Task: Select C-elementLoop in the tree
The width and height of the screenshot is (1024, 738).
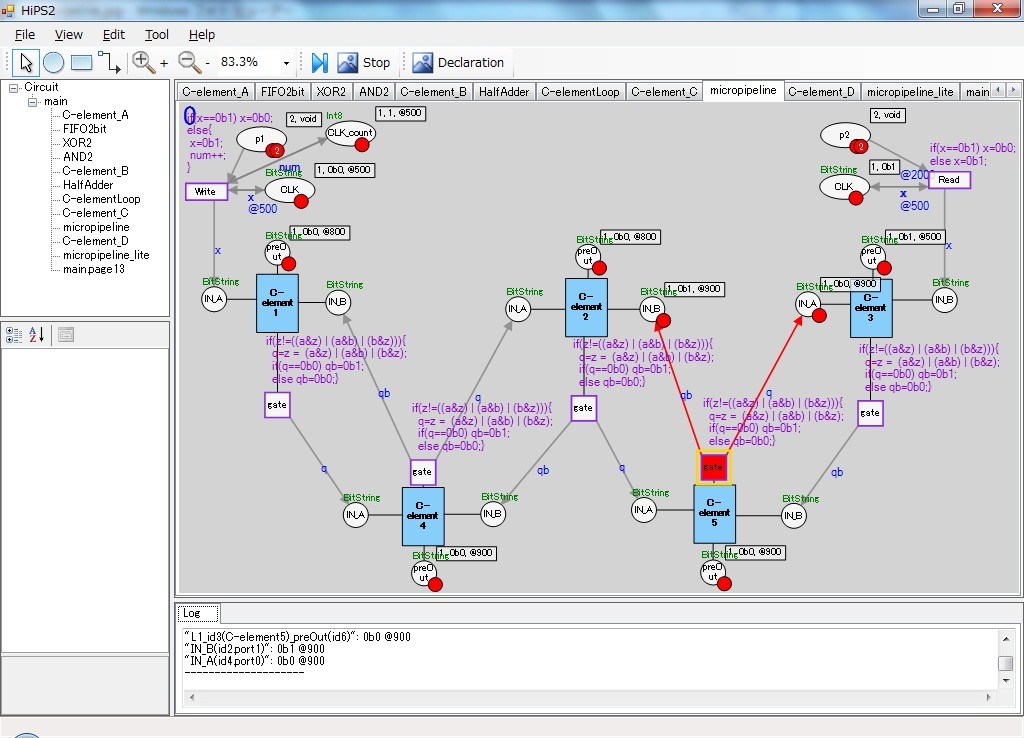Action: click(x=101, y=199)
